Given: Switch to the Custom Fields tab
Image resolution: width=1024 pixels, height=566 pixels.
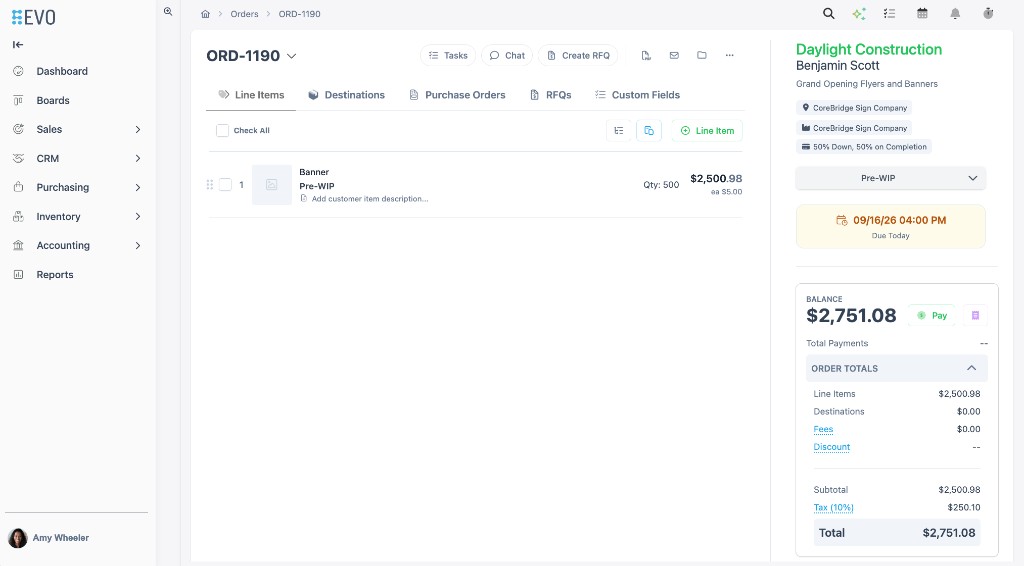Looking at the screenshot, I should click(x=637, y=95).
